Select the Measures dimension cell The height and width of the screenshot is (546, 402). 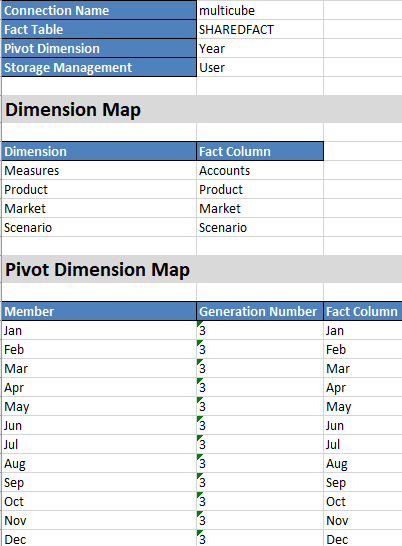99,170
